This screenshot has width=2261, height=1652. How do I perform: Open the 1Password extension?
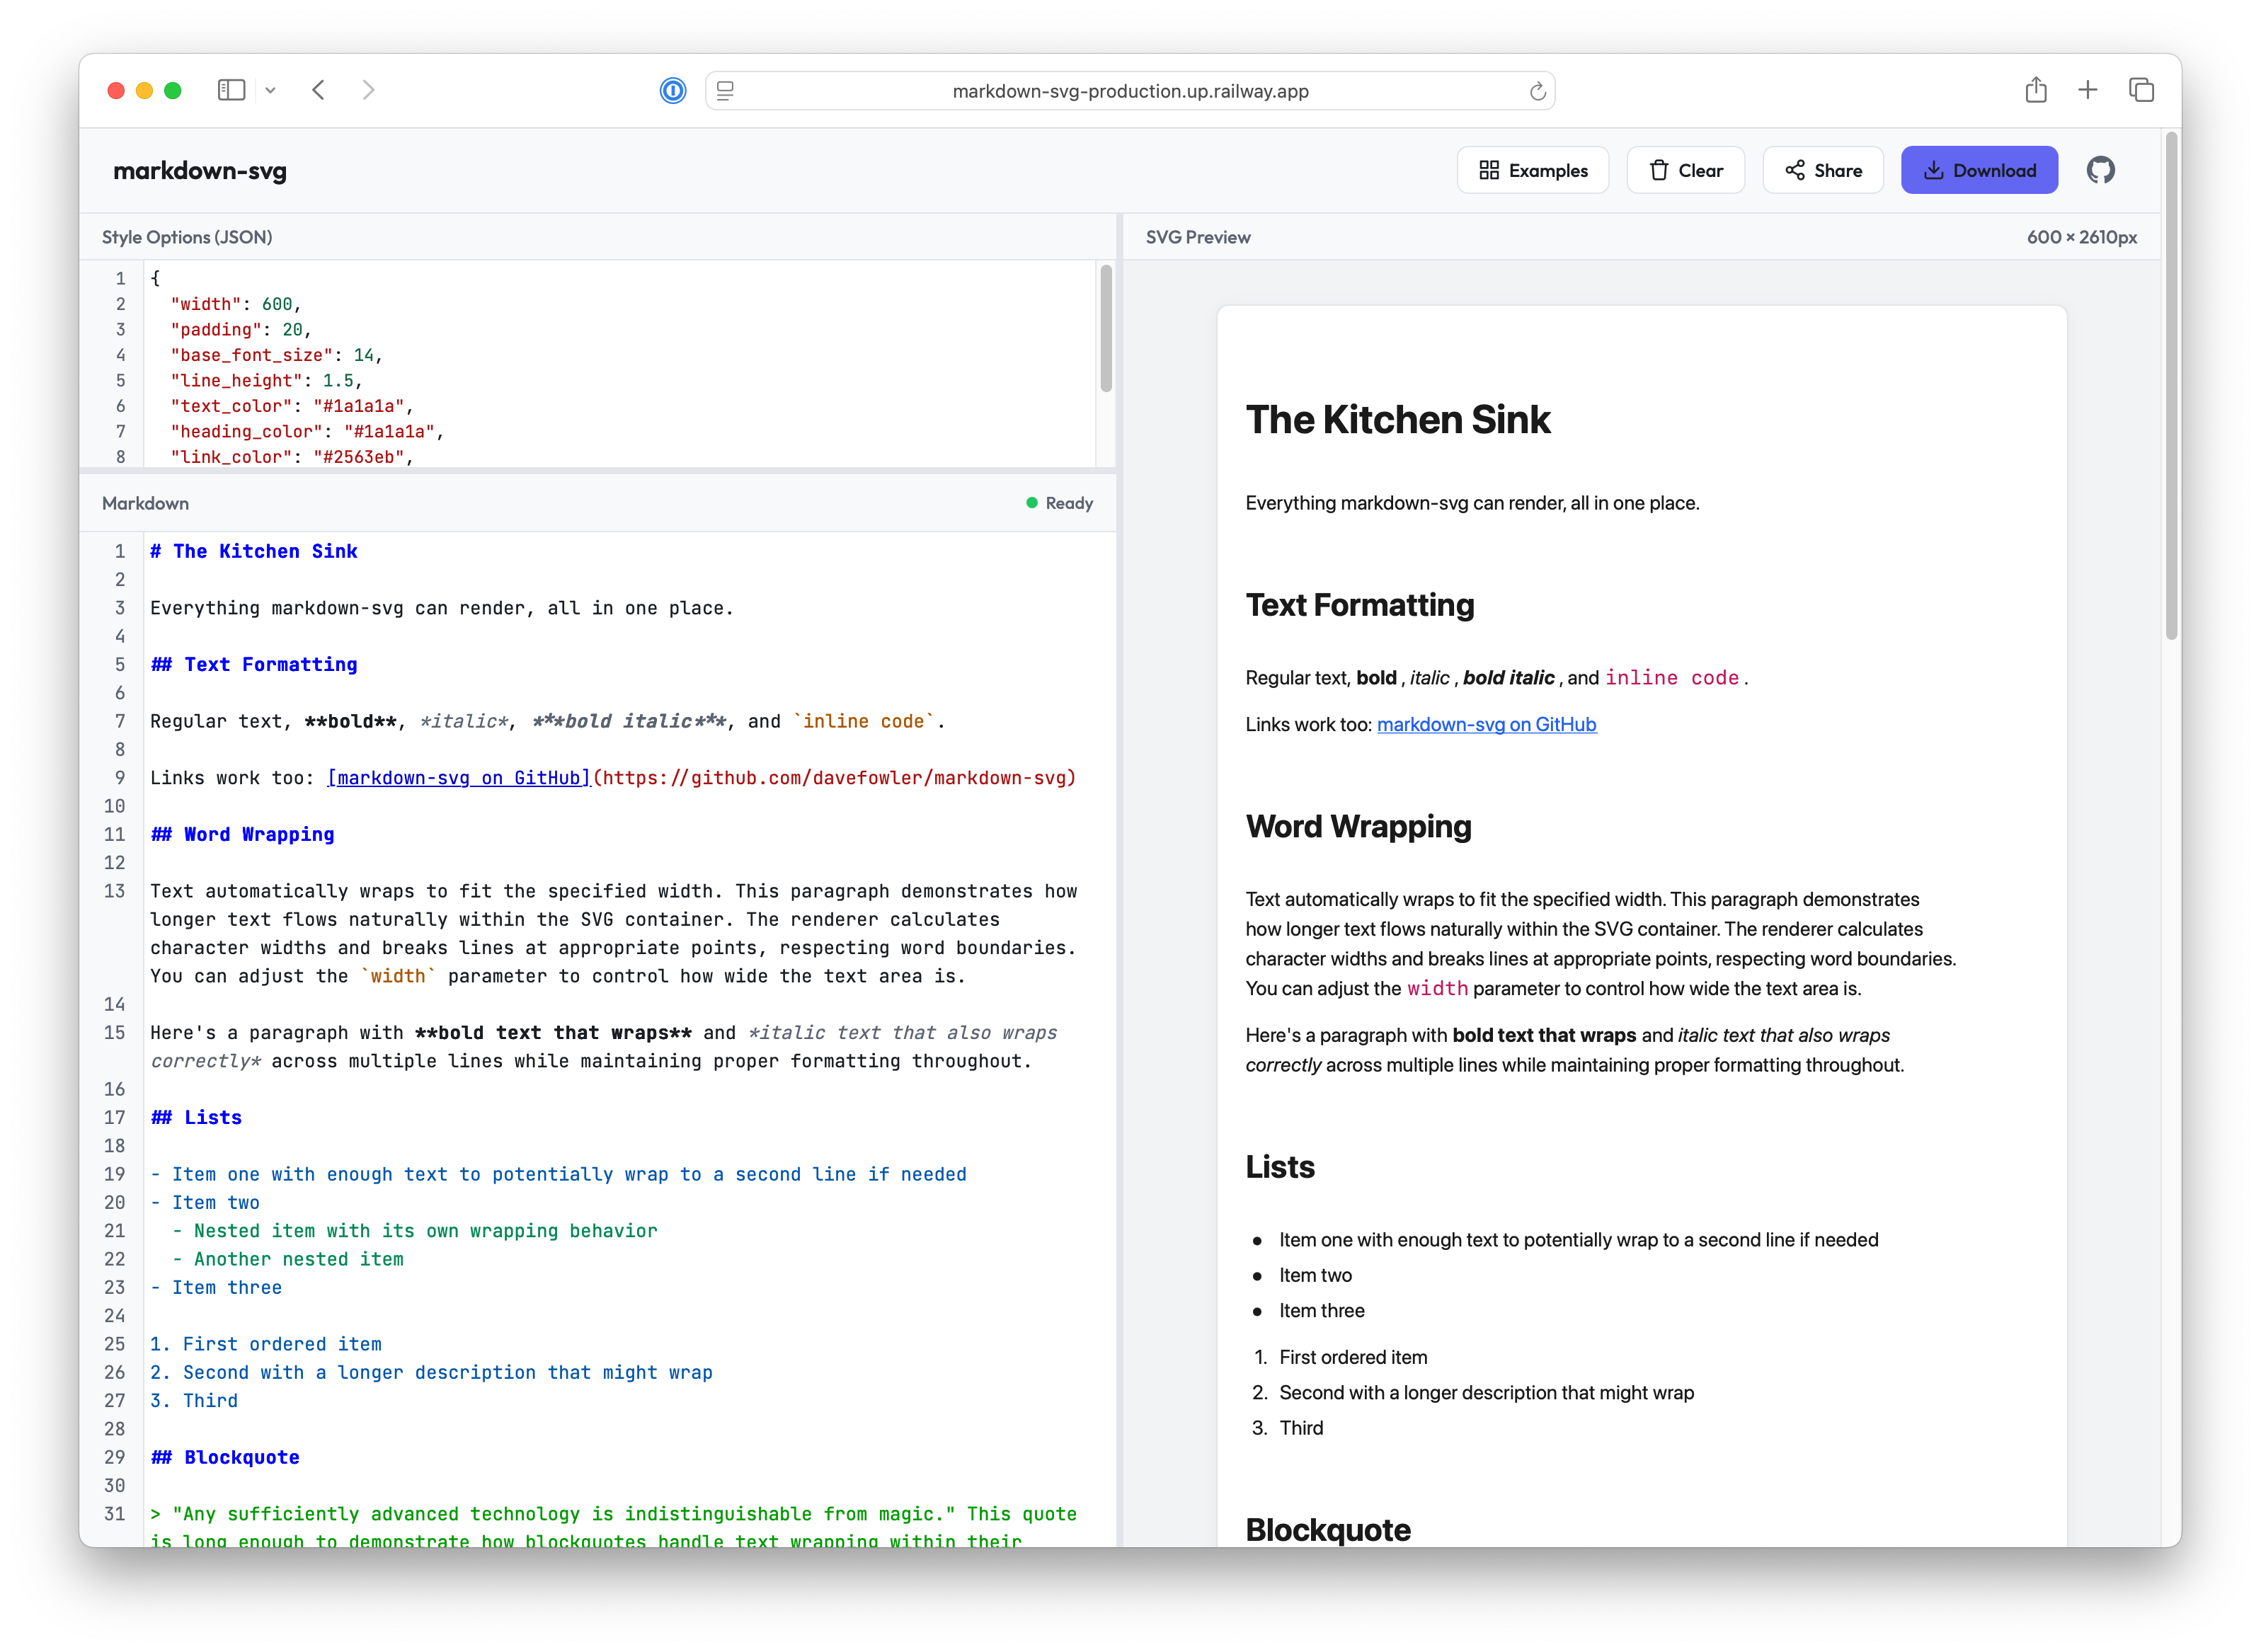point(673,90)
